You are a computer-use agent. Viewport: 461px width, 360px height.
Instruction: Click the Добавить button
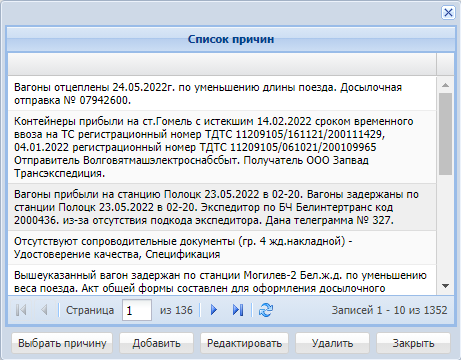point(156,343)
